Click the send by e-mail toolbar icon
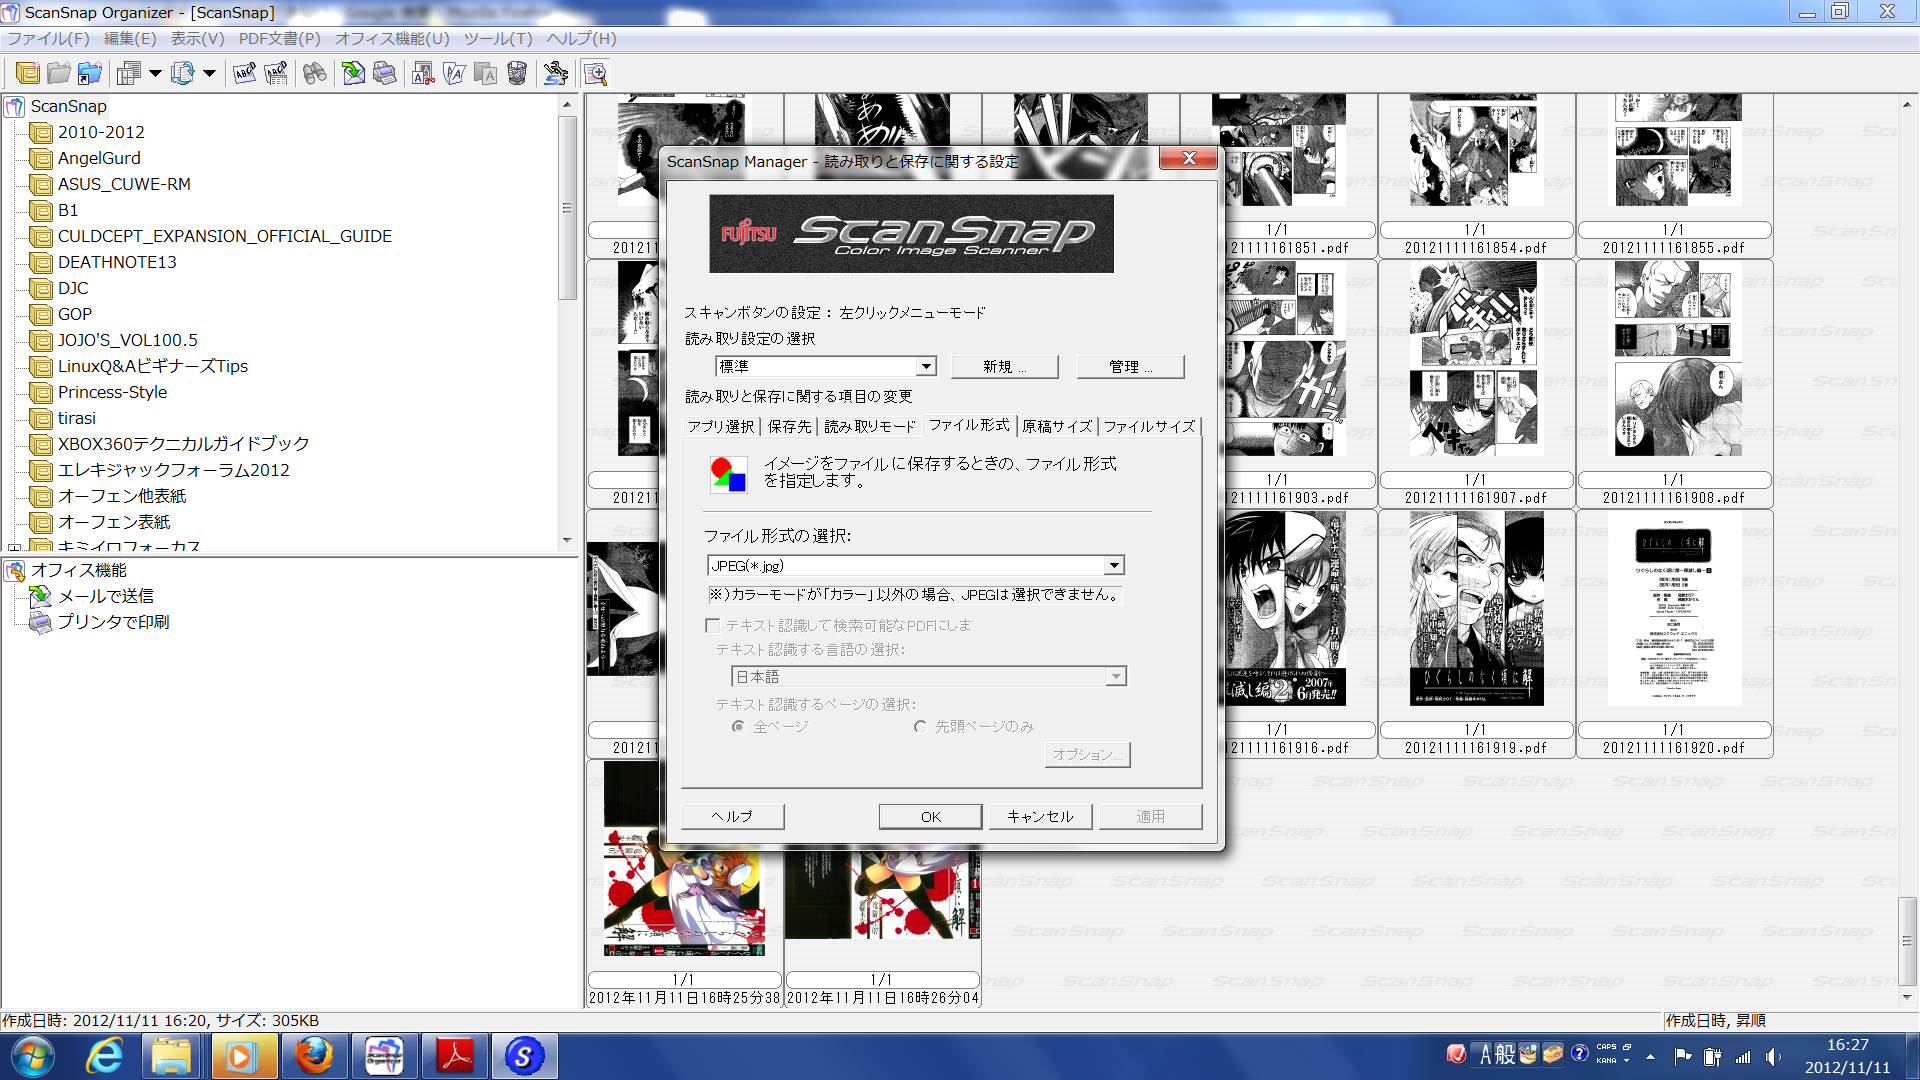 (353, 73)
